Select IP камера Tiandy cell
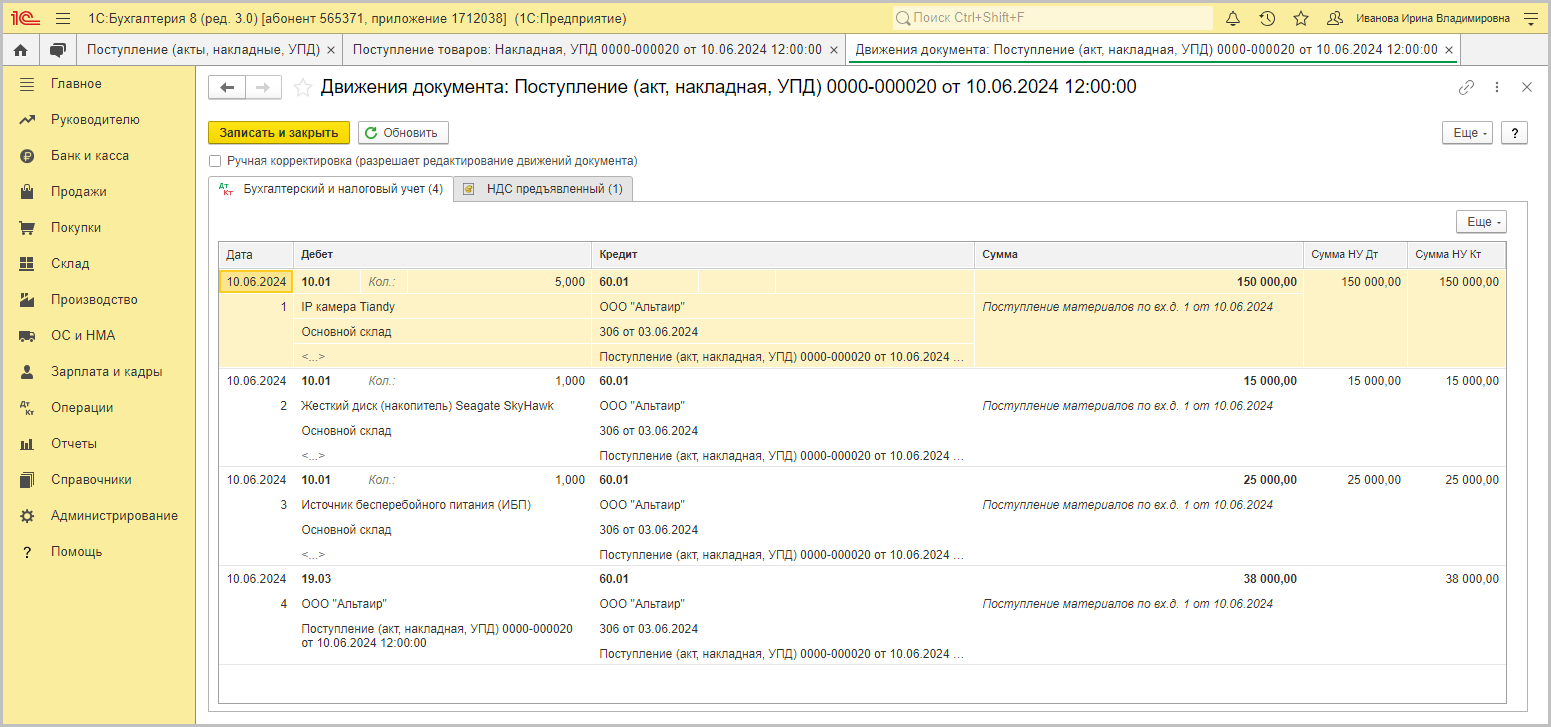Screen dimensions: 1551x727 point(442,307)
